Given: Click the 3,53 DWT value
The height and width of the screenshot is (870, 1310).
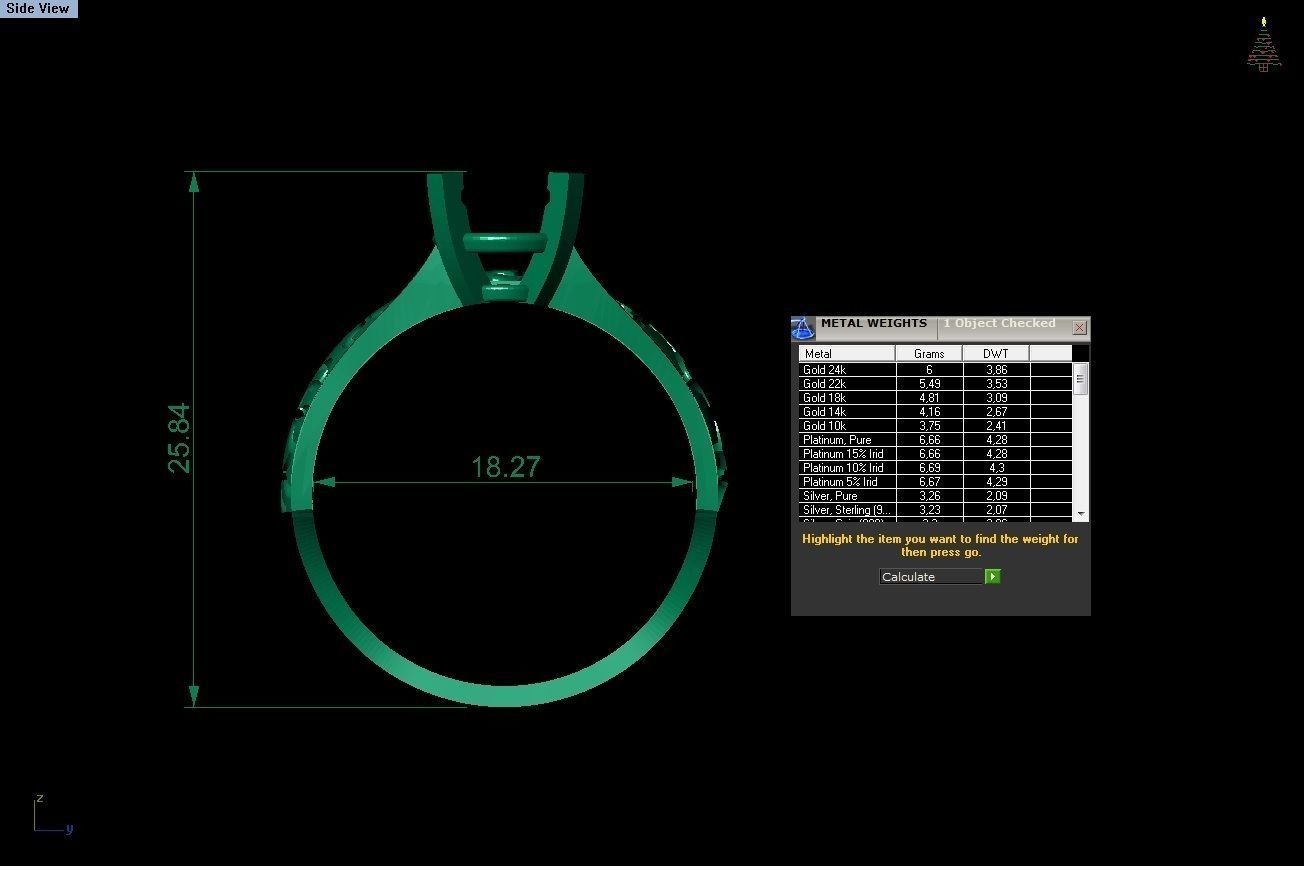Looking at the screenshot, I should [996, 384].
